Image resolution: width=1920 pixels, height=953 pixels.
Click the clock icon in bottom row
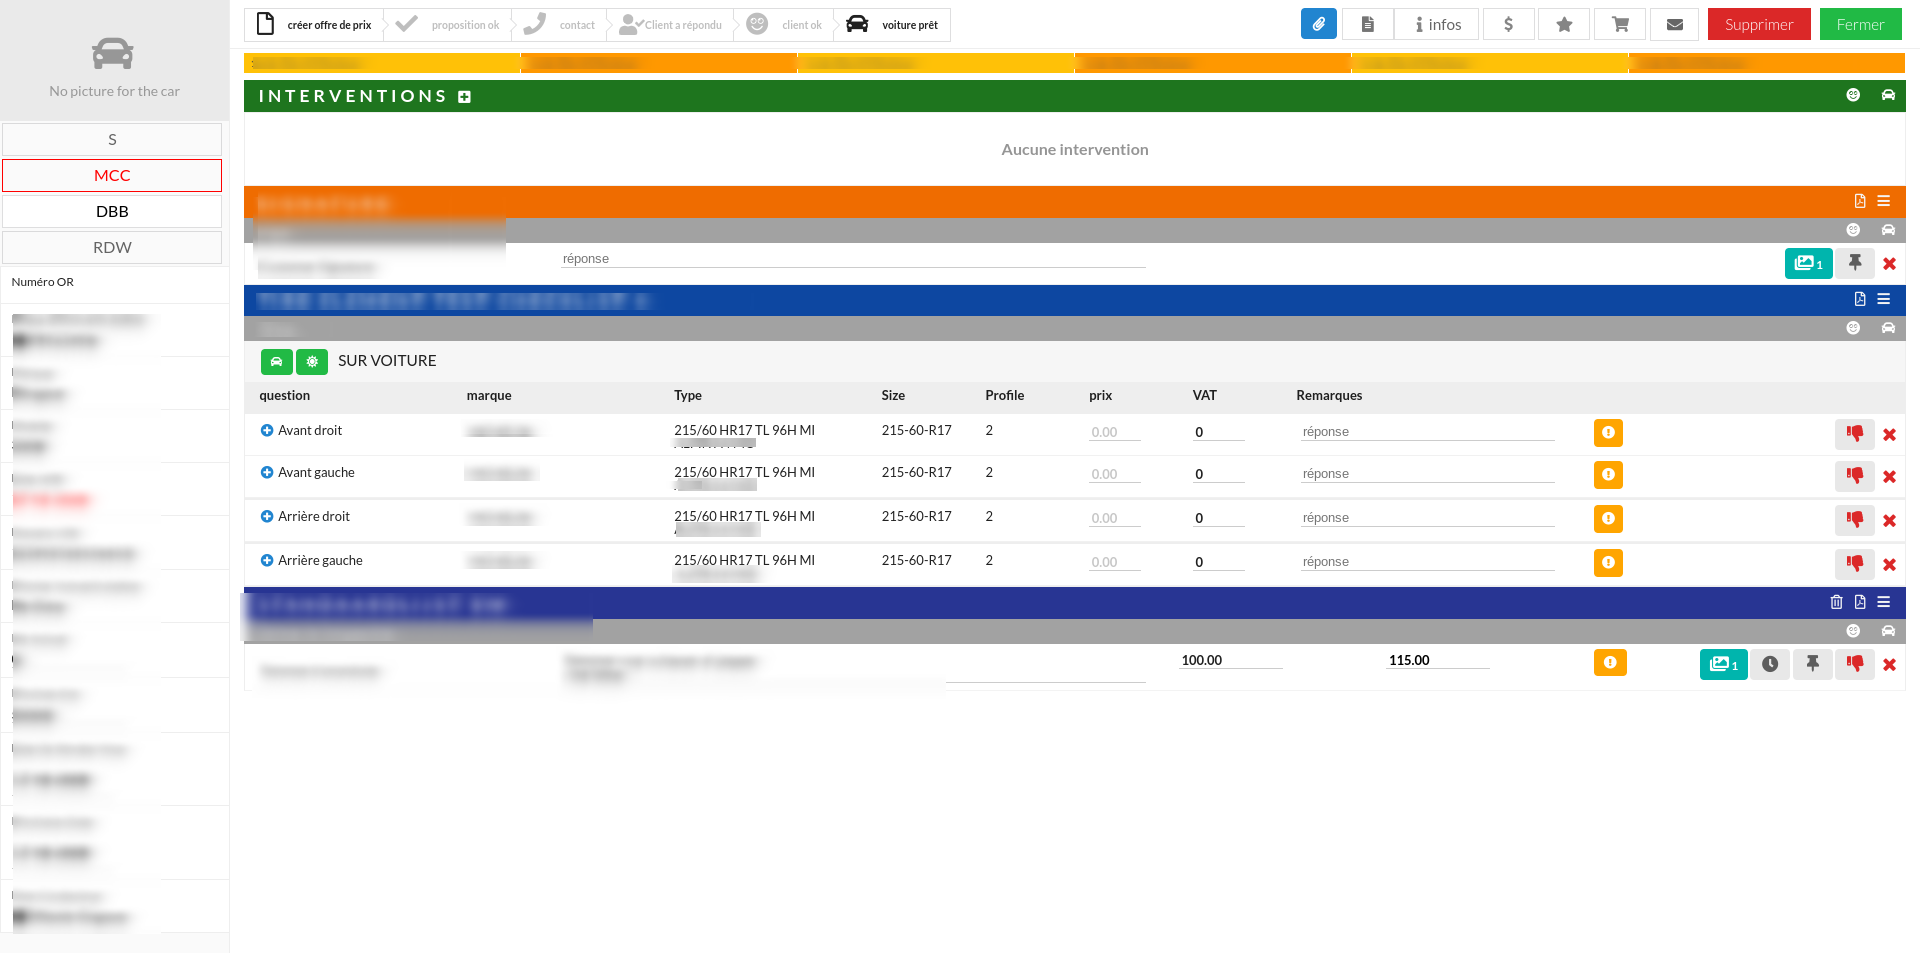pyautogui.click(x=1770, y=664)
